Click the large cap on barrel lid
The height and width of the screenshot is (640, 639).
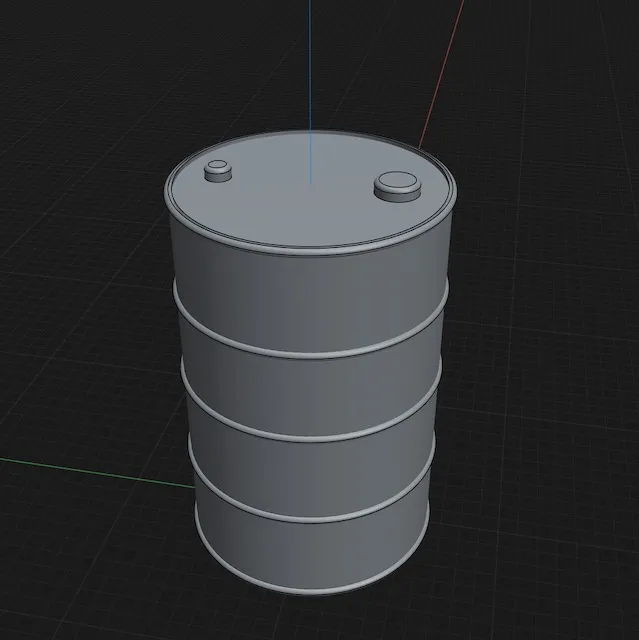(397, 186)
